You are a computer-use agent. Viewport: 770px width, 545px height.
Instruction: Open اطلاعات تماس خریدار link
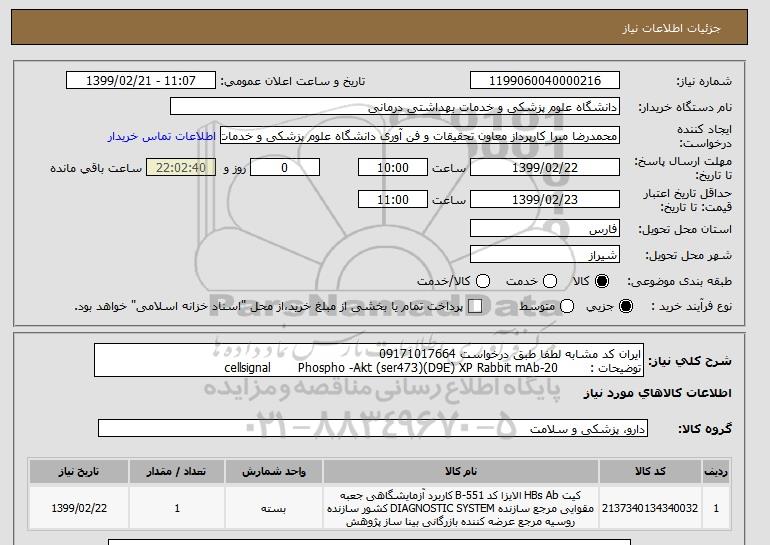click(x=162, y=136)
